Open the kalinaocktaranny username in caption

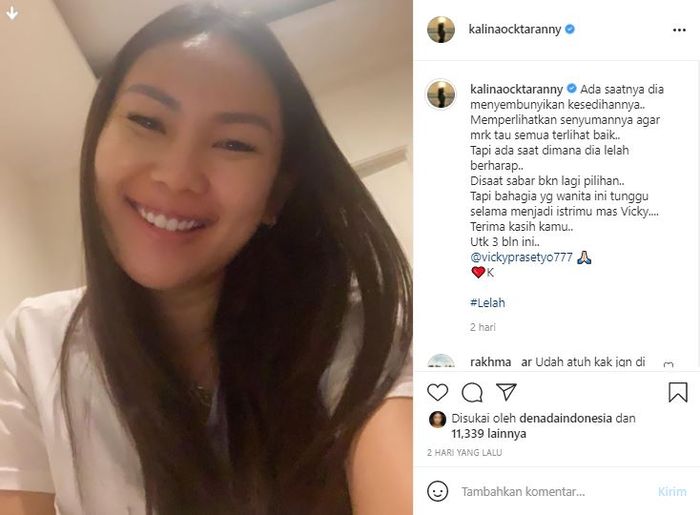tap(516, 89)
